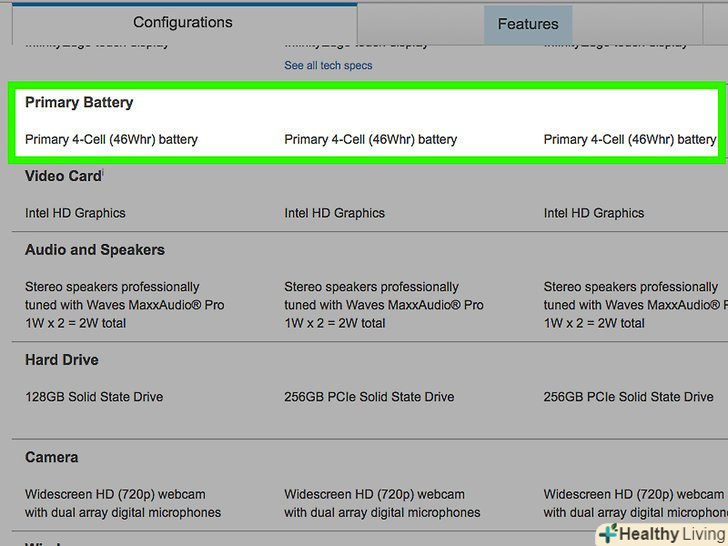The image size is (728, 546).
Task: Click the middle column 4-Cell battery entry
Action: coord(370,140)
